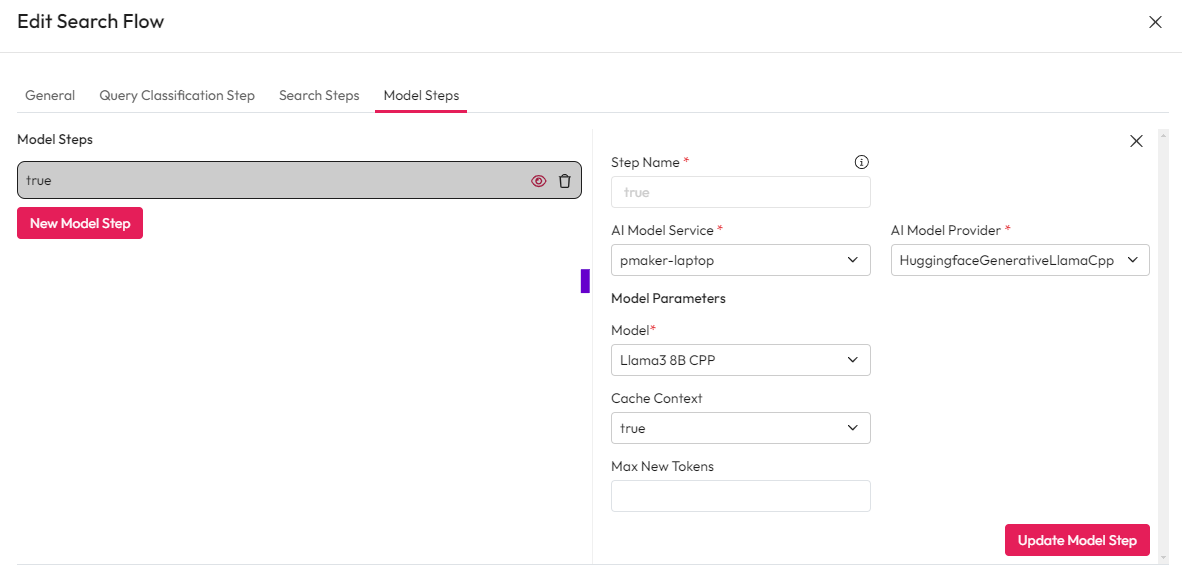Click the New Model Step button
The width and height of the screenshot is (1182, 572).
[80, 223]
